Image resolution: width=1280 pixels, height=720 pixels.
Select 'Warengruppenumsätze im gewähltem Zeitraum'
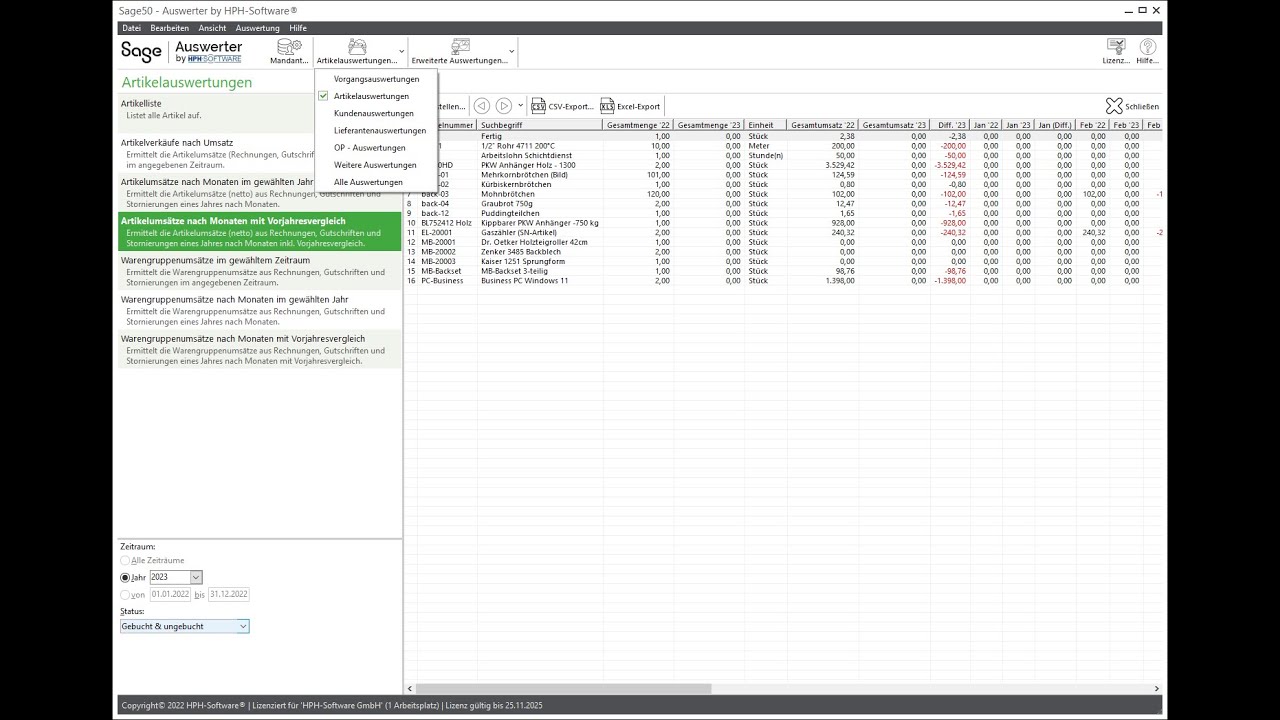click(x=259, y=271)
